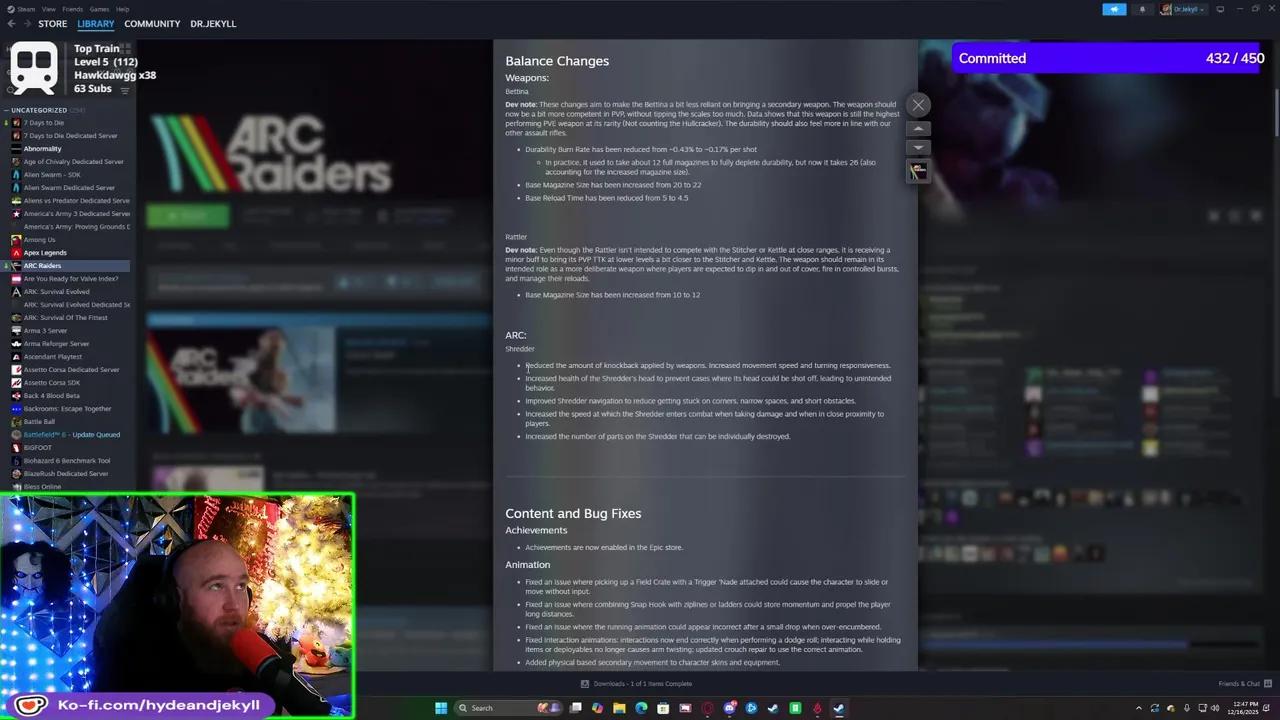Show hidden system tray icons chevron
The height and width of the screenshot is (720, 1280).
click(1139, 708)
